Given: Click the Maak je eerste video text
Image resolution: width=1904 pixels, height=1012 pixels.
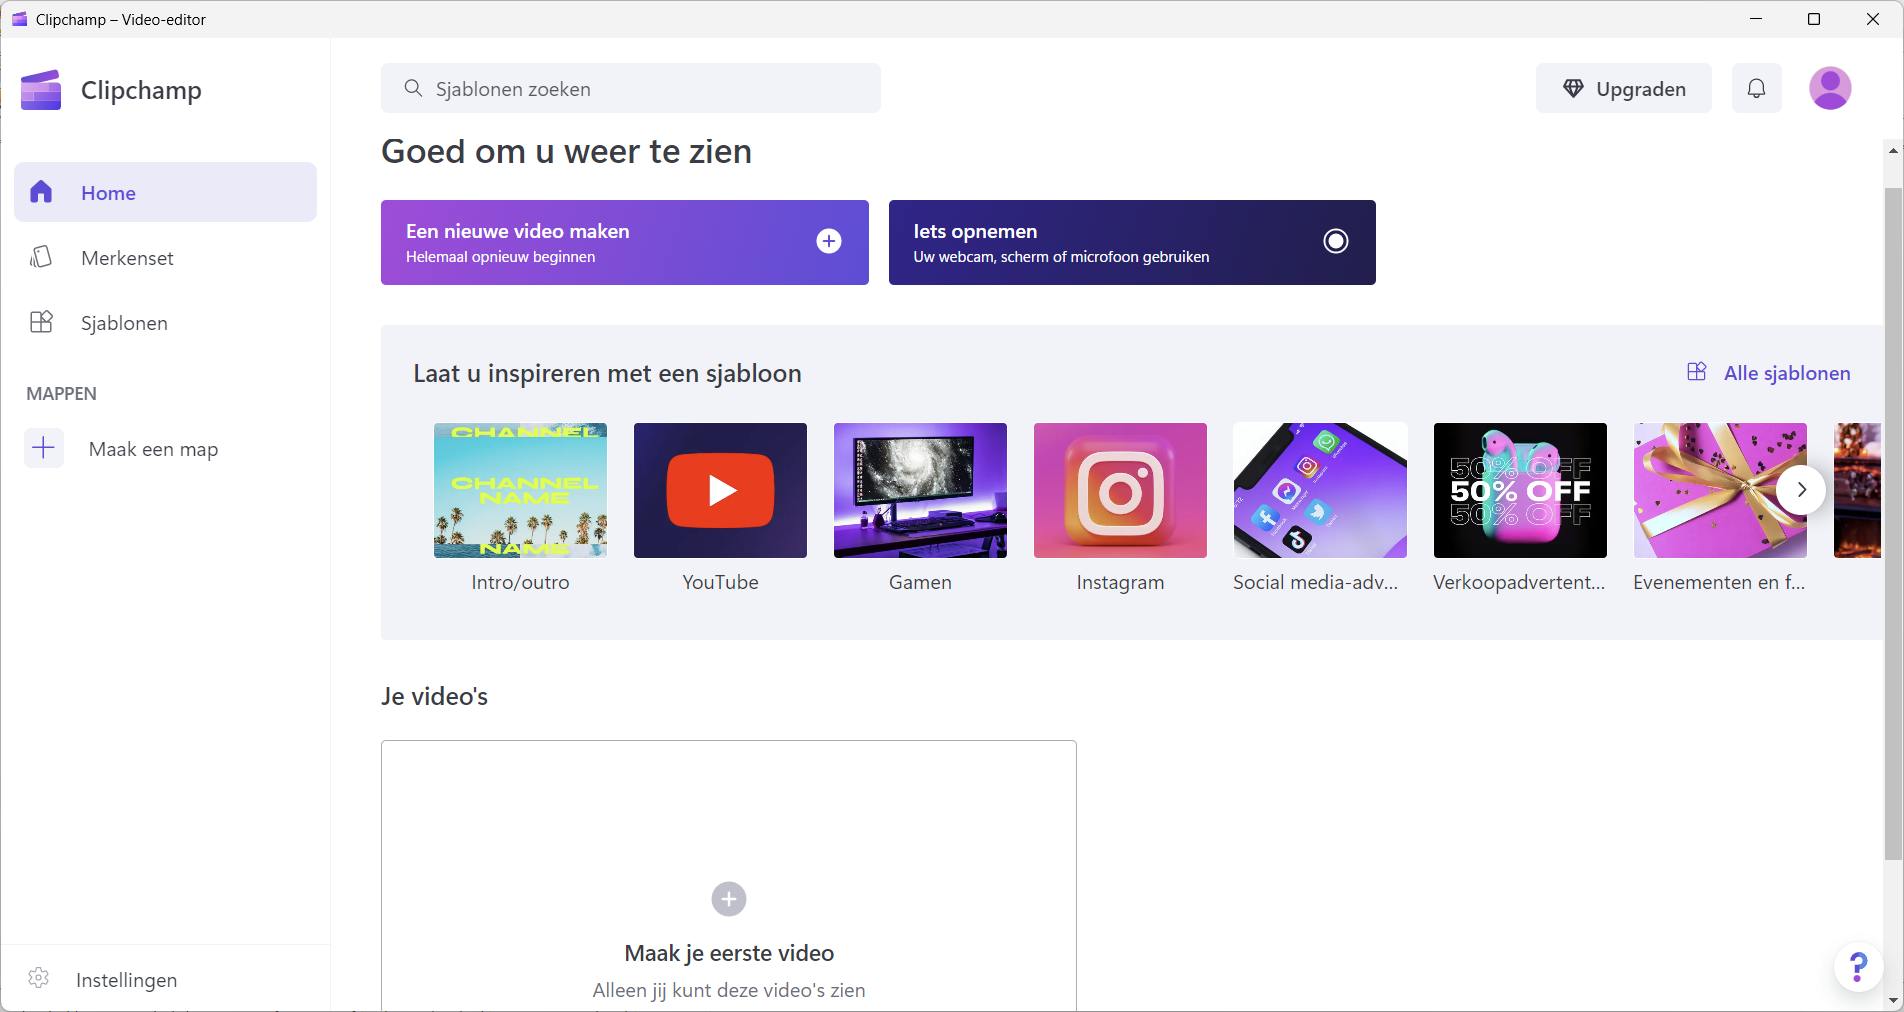Looking at the screenshot, I should tap(729, 953).
